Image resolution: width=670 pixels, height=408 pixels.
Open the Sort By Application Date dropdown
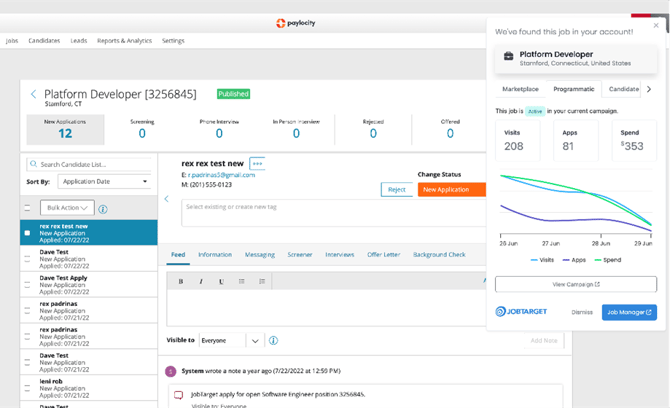(x=102, y=182)
